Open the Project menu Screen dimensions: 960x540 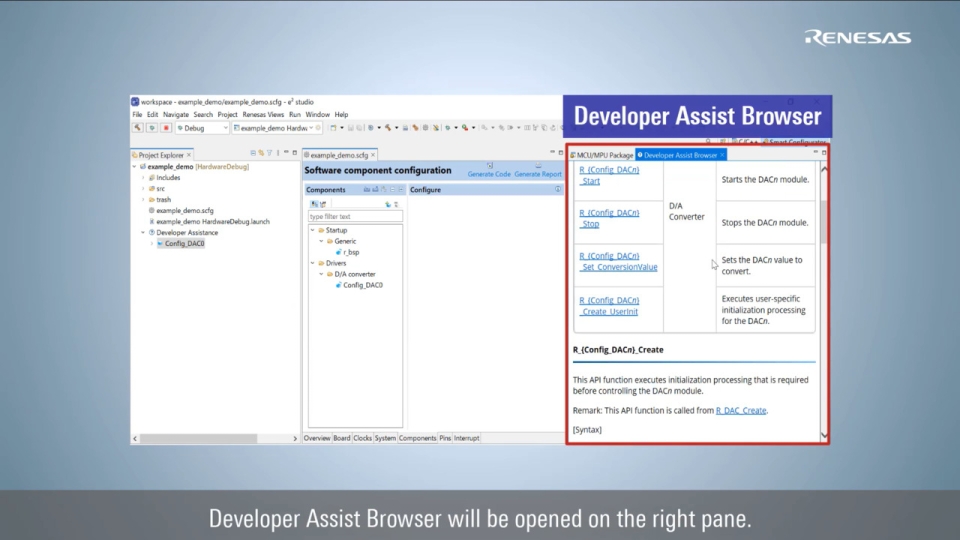[227, 114]
